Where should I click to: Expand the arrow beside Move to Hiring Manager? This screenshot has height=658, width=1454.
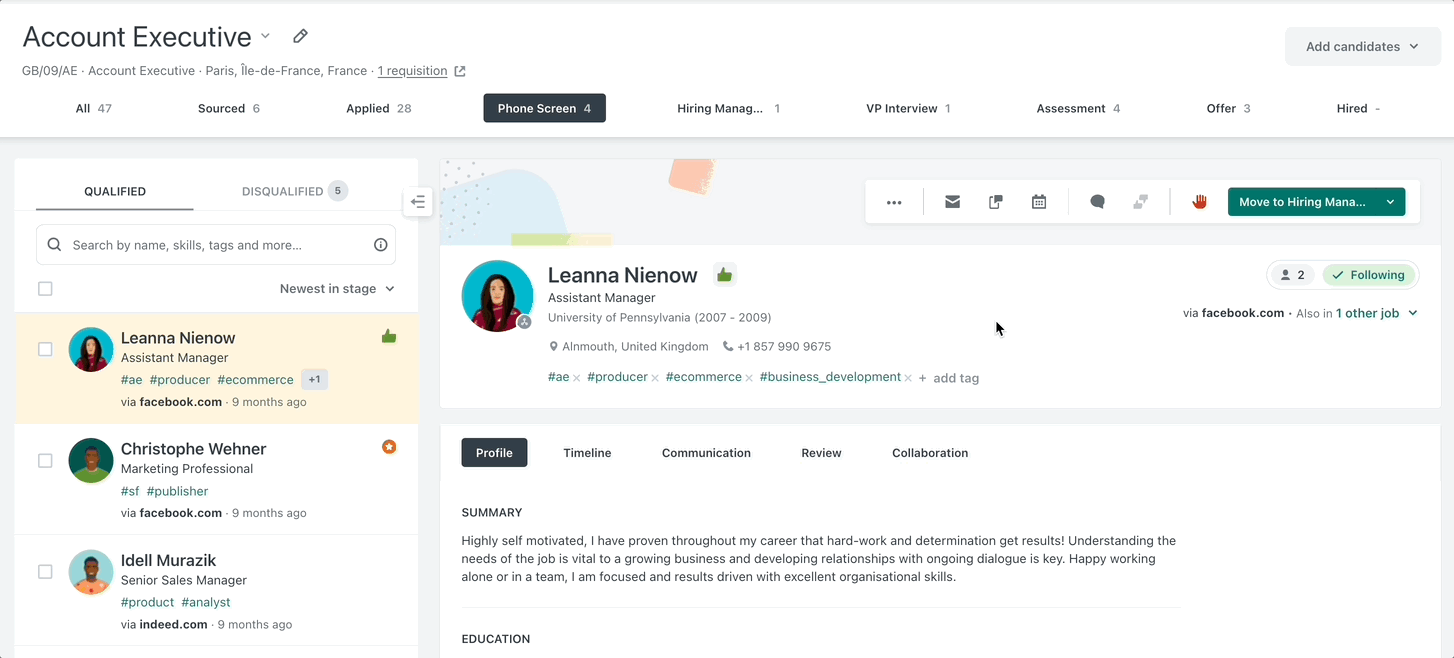[1390, 202]
